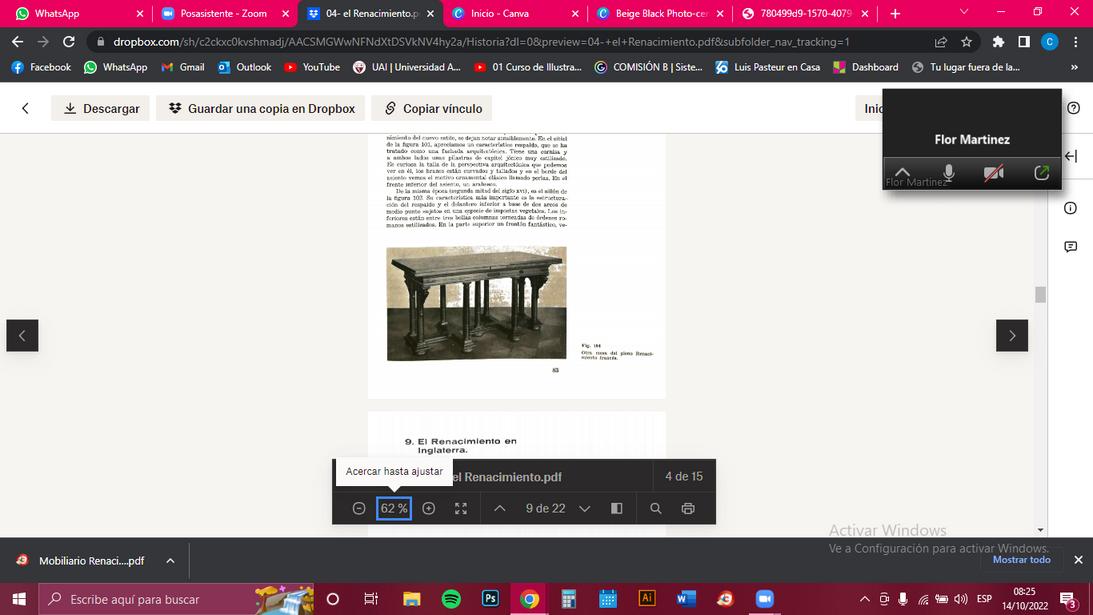The image size is (1093, 615).
Task: Open Luis Pasteur en Casa bookmark
Action: tap(767, 67)
